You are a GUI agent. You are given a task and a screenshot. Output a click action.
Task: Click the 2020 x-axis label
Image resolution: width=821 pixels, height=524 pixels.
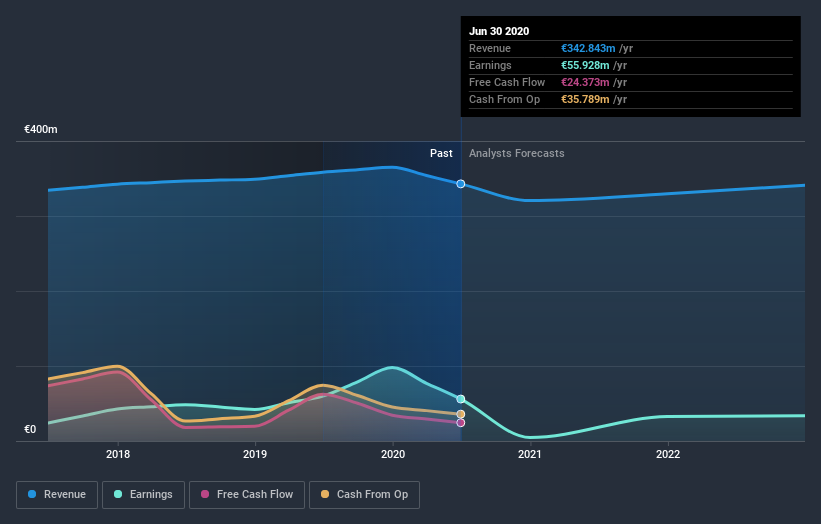[393, 454]
